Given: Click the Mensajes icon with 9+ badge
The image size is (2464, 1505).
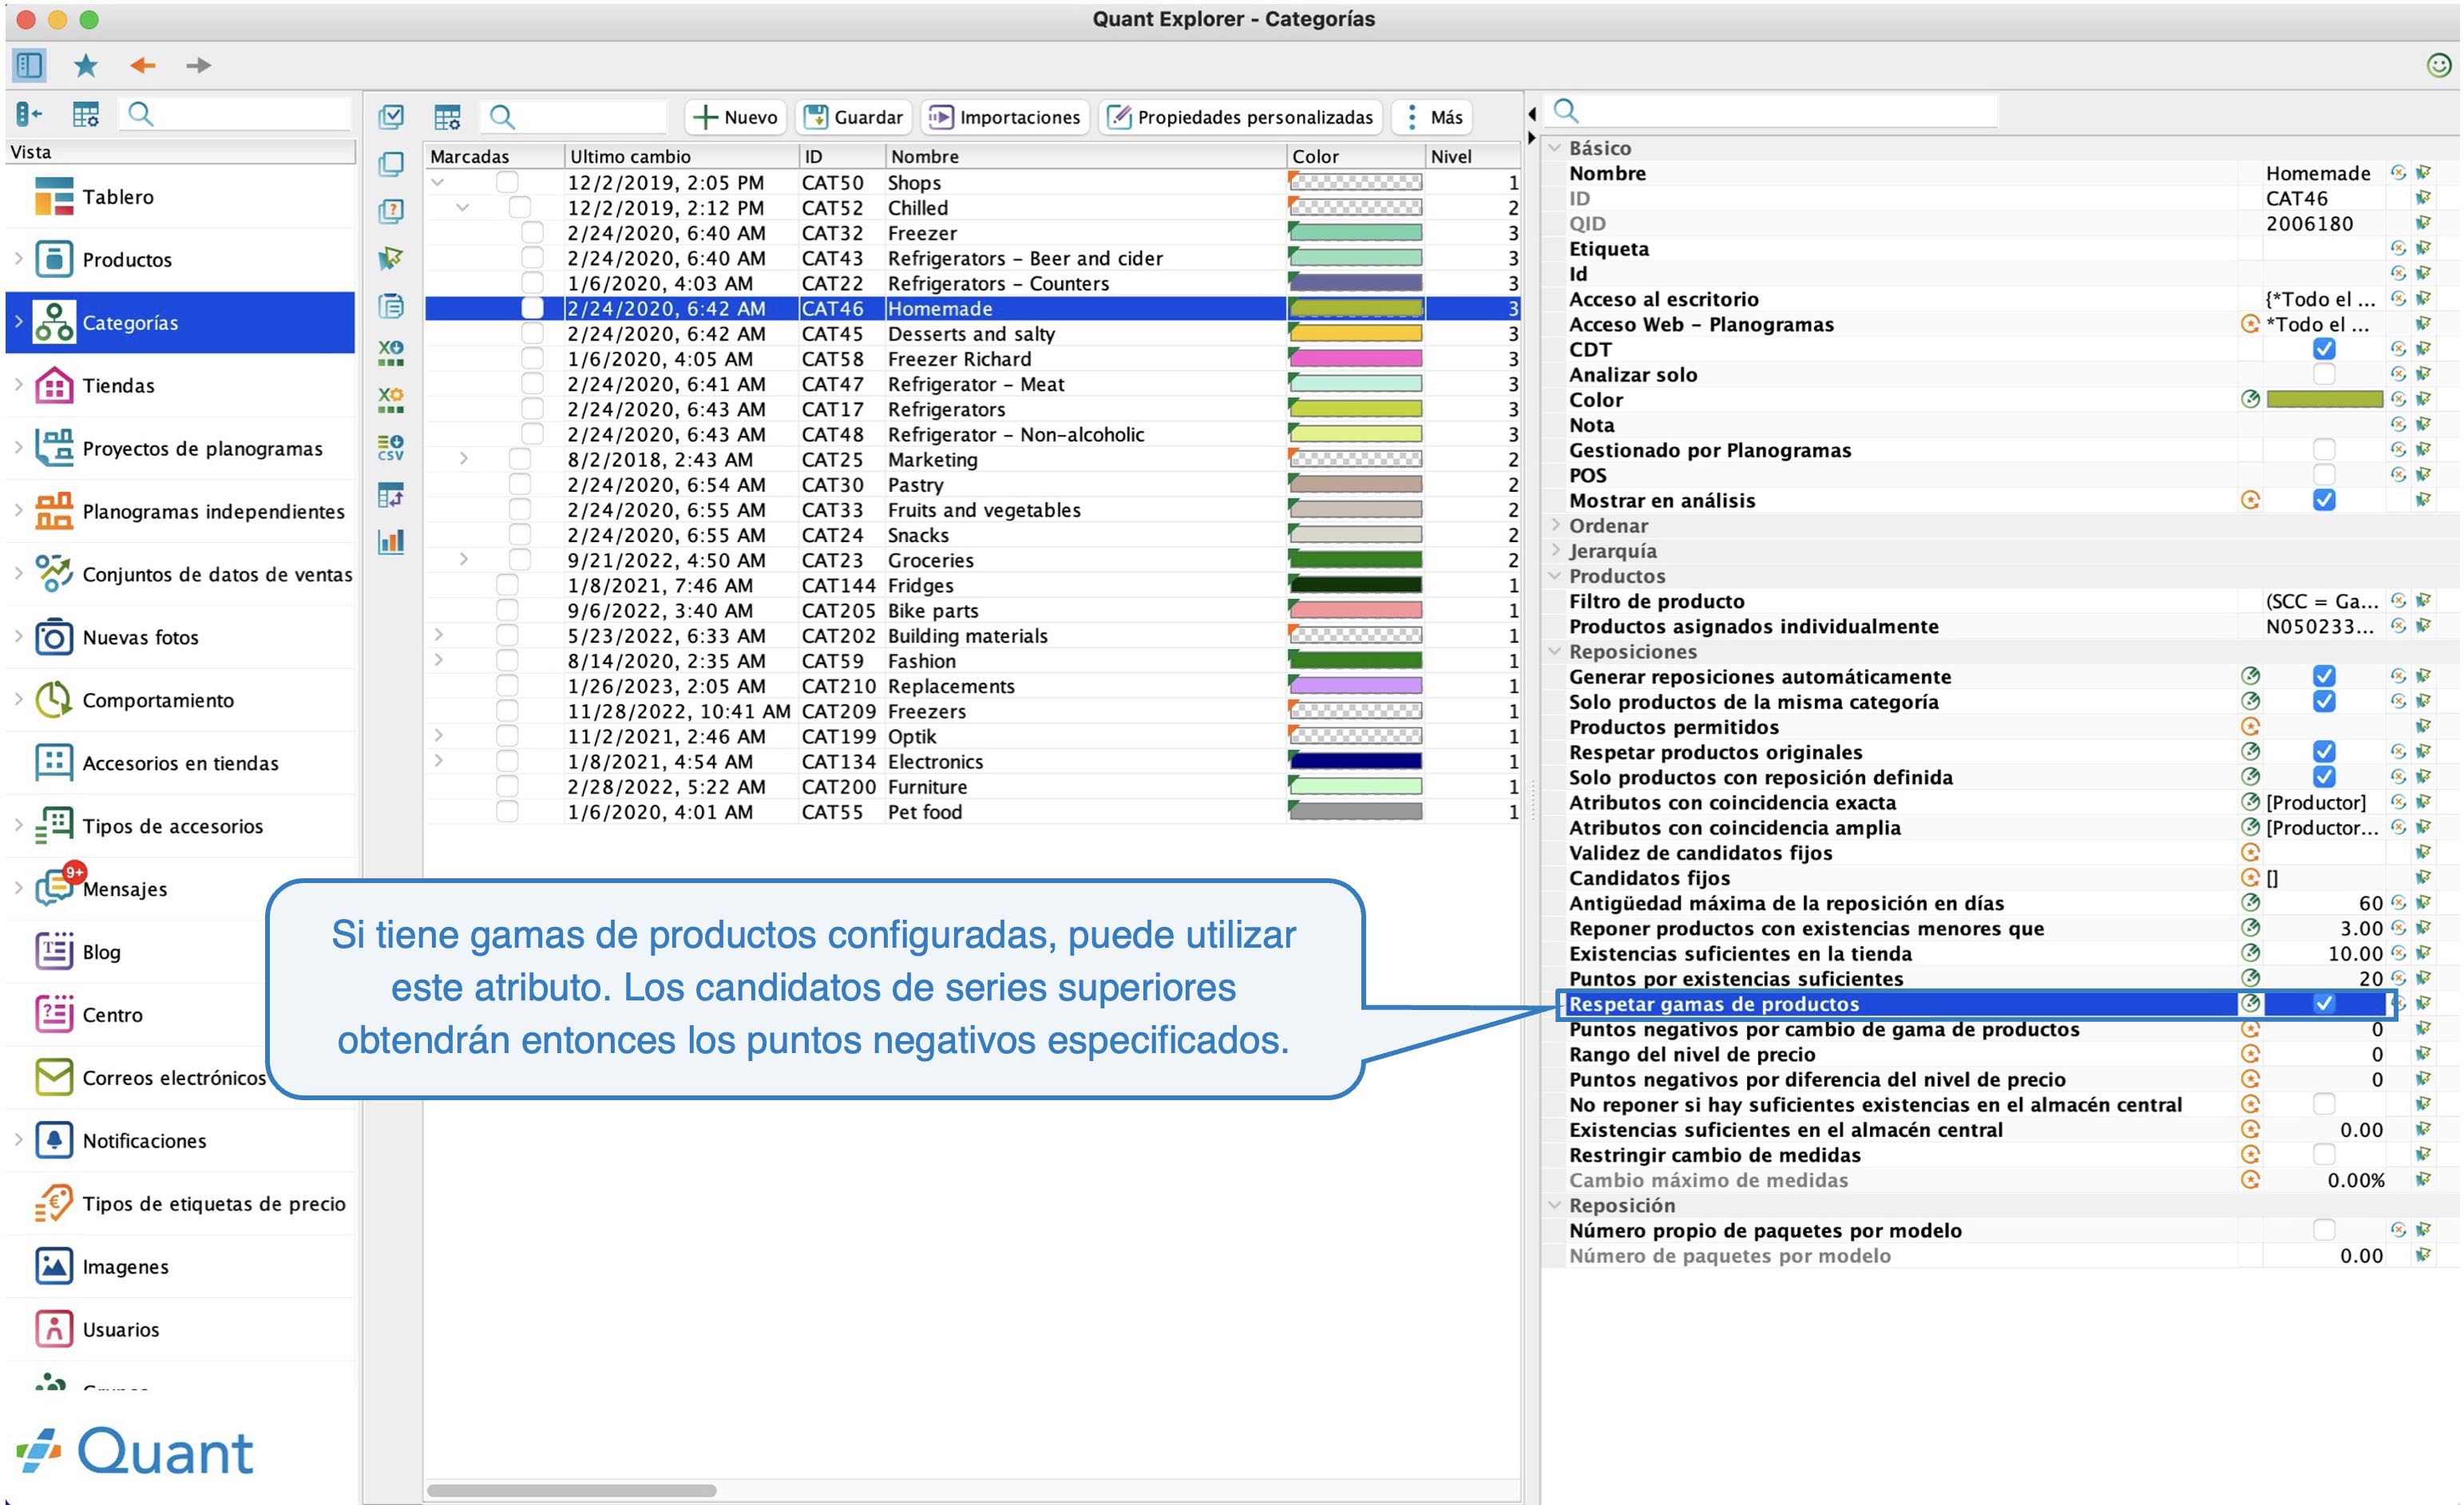Looking at the screenshot, I should click(x=55, y=888).
